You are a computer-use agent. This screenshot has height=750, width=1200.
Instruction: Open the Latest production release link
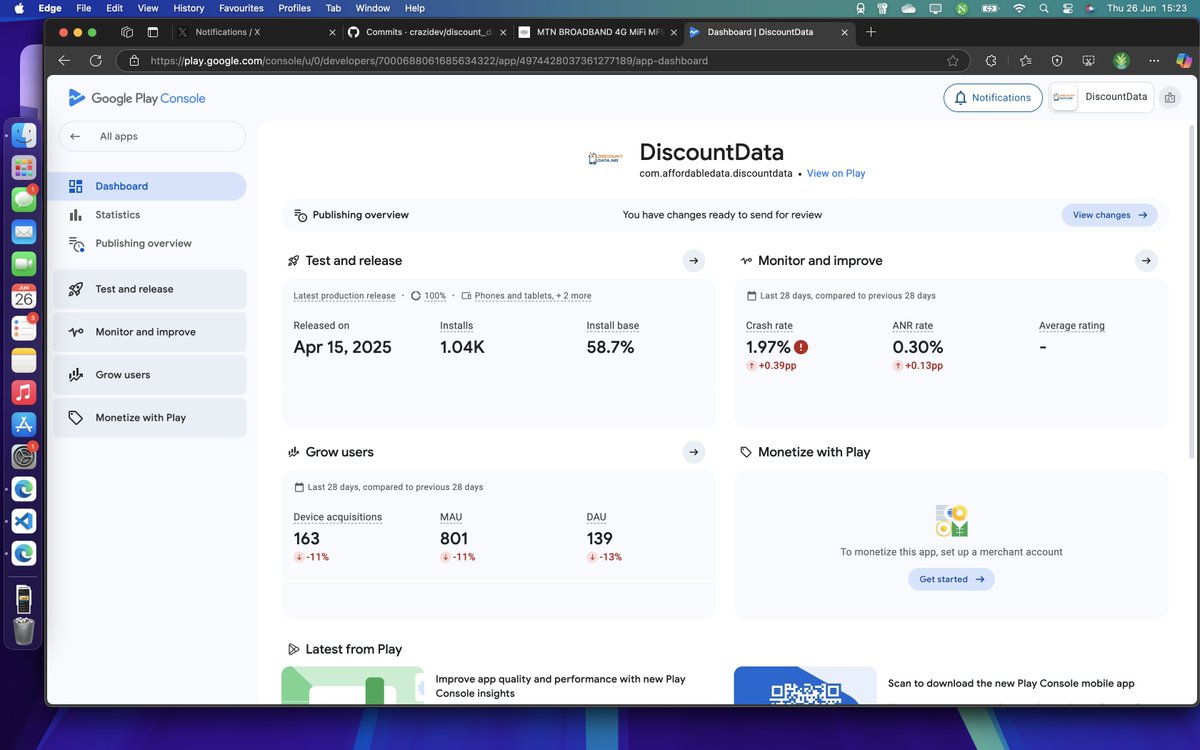pyautogui.click(x=344, y=296)
